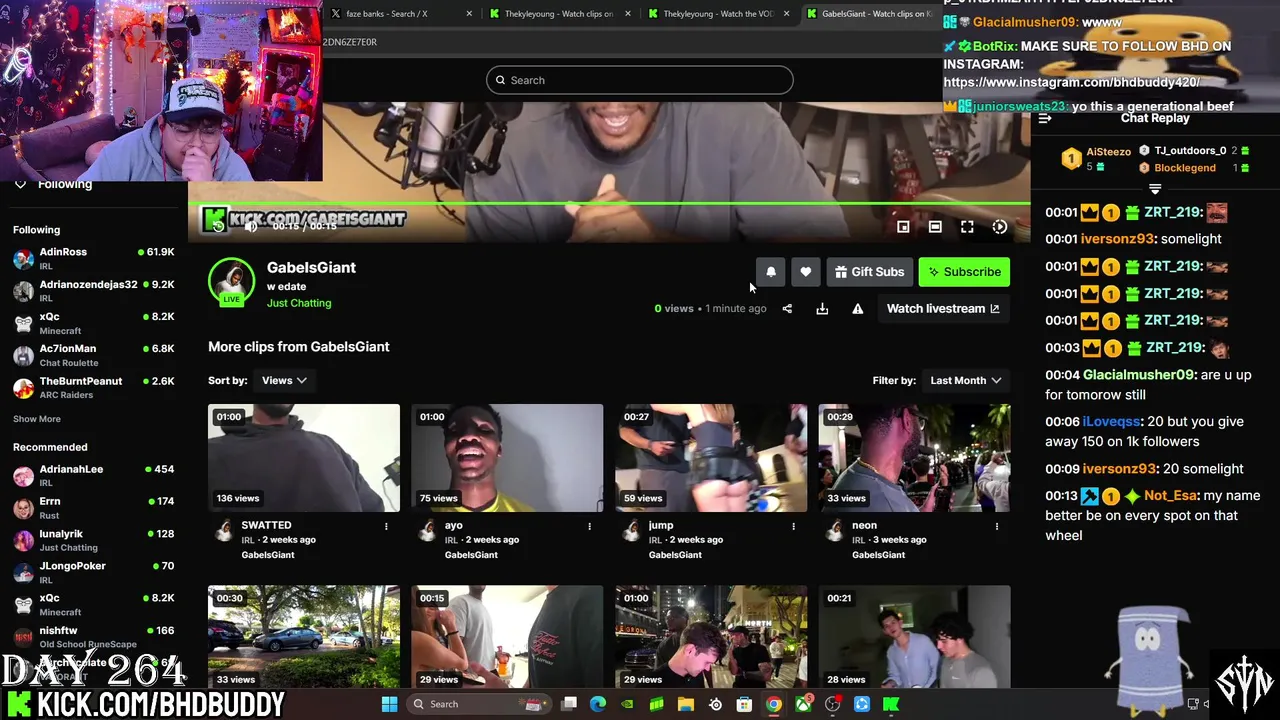Open nishftw recommended channel
The image size is (1280, 720).
click(93, 637)
